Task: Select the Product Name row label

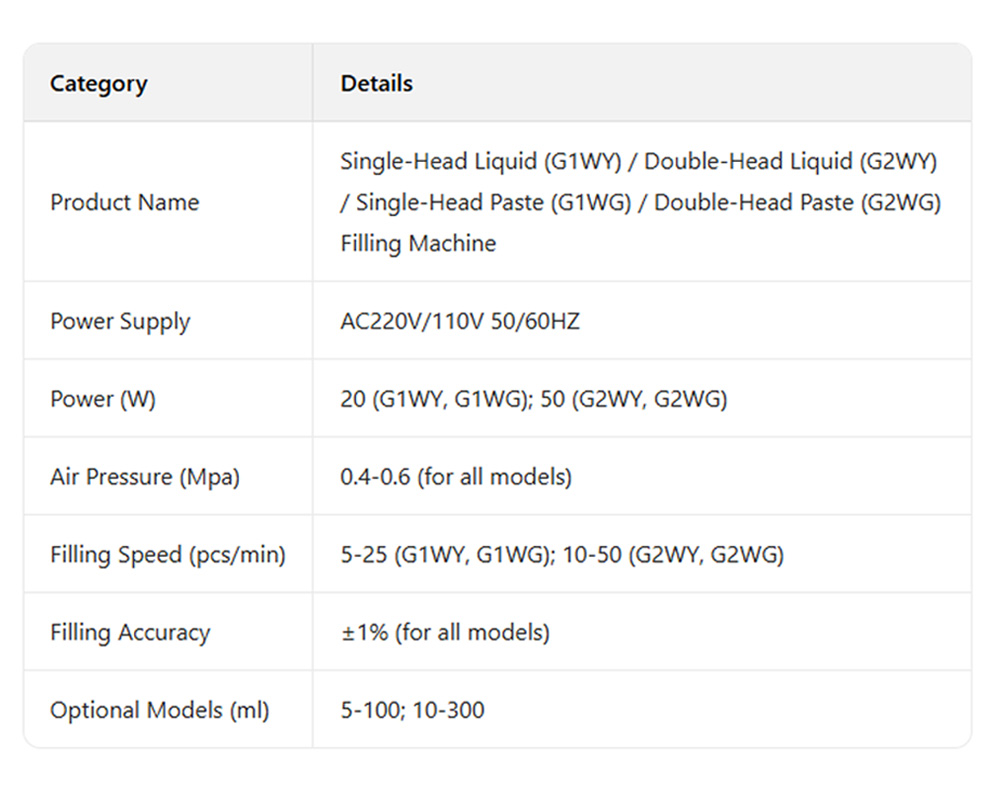Action: (124, 202)
